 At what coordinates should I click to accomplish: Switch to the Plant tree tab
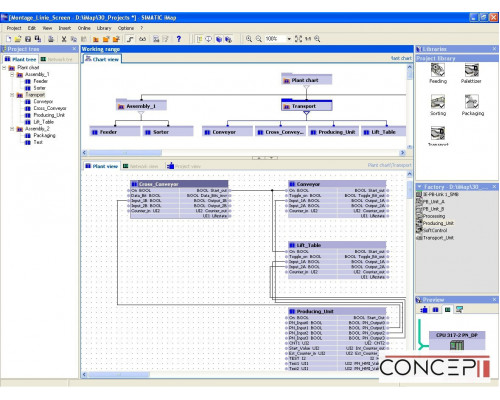[x=20, y=59]
